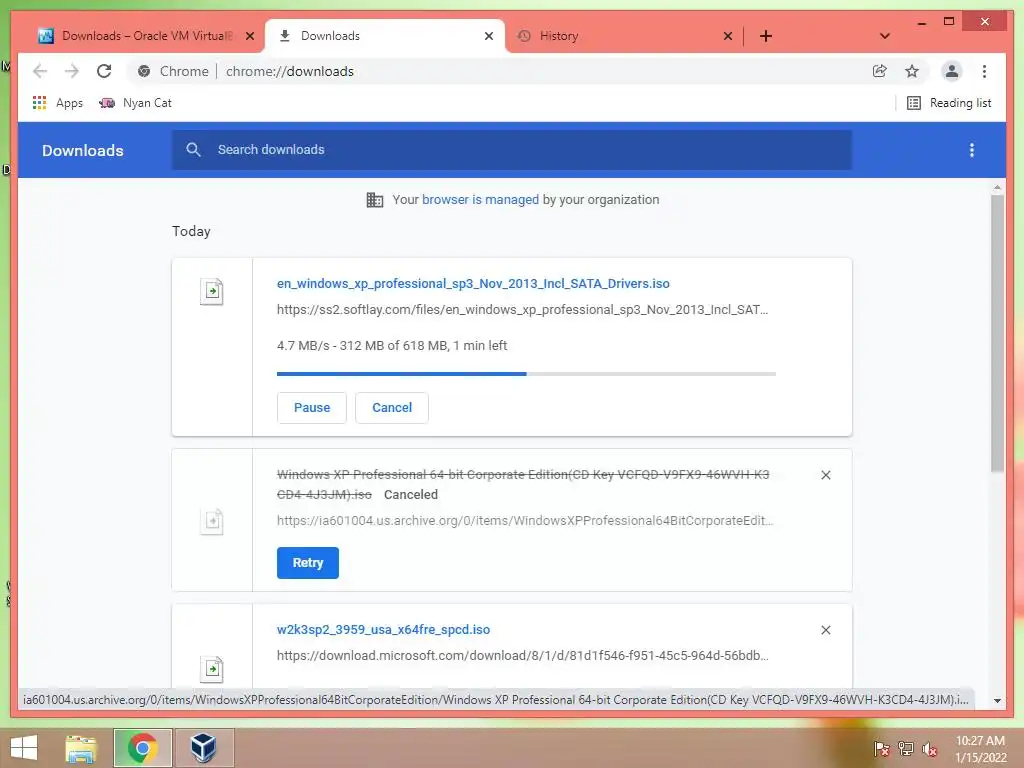Viewport: 1024px width, 768px height.
Task: Switch to the History tab
Action: pos(624,36)
